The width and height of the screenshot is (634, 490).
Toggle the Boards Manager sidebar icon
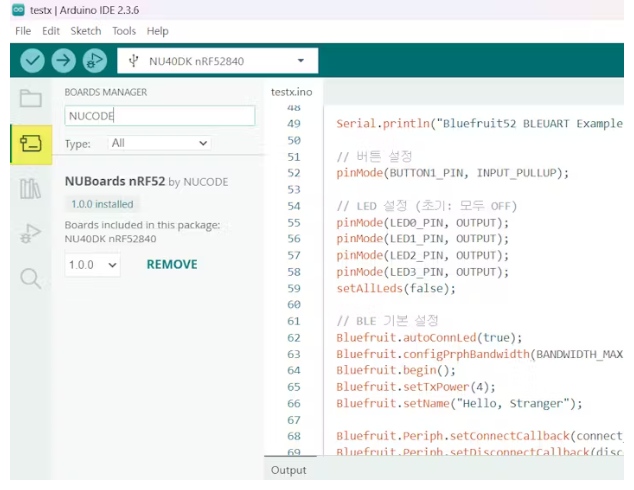pyautogui.click(x=31, y=144)
